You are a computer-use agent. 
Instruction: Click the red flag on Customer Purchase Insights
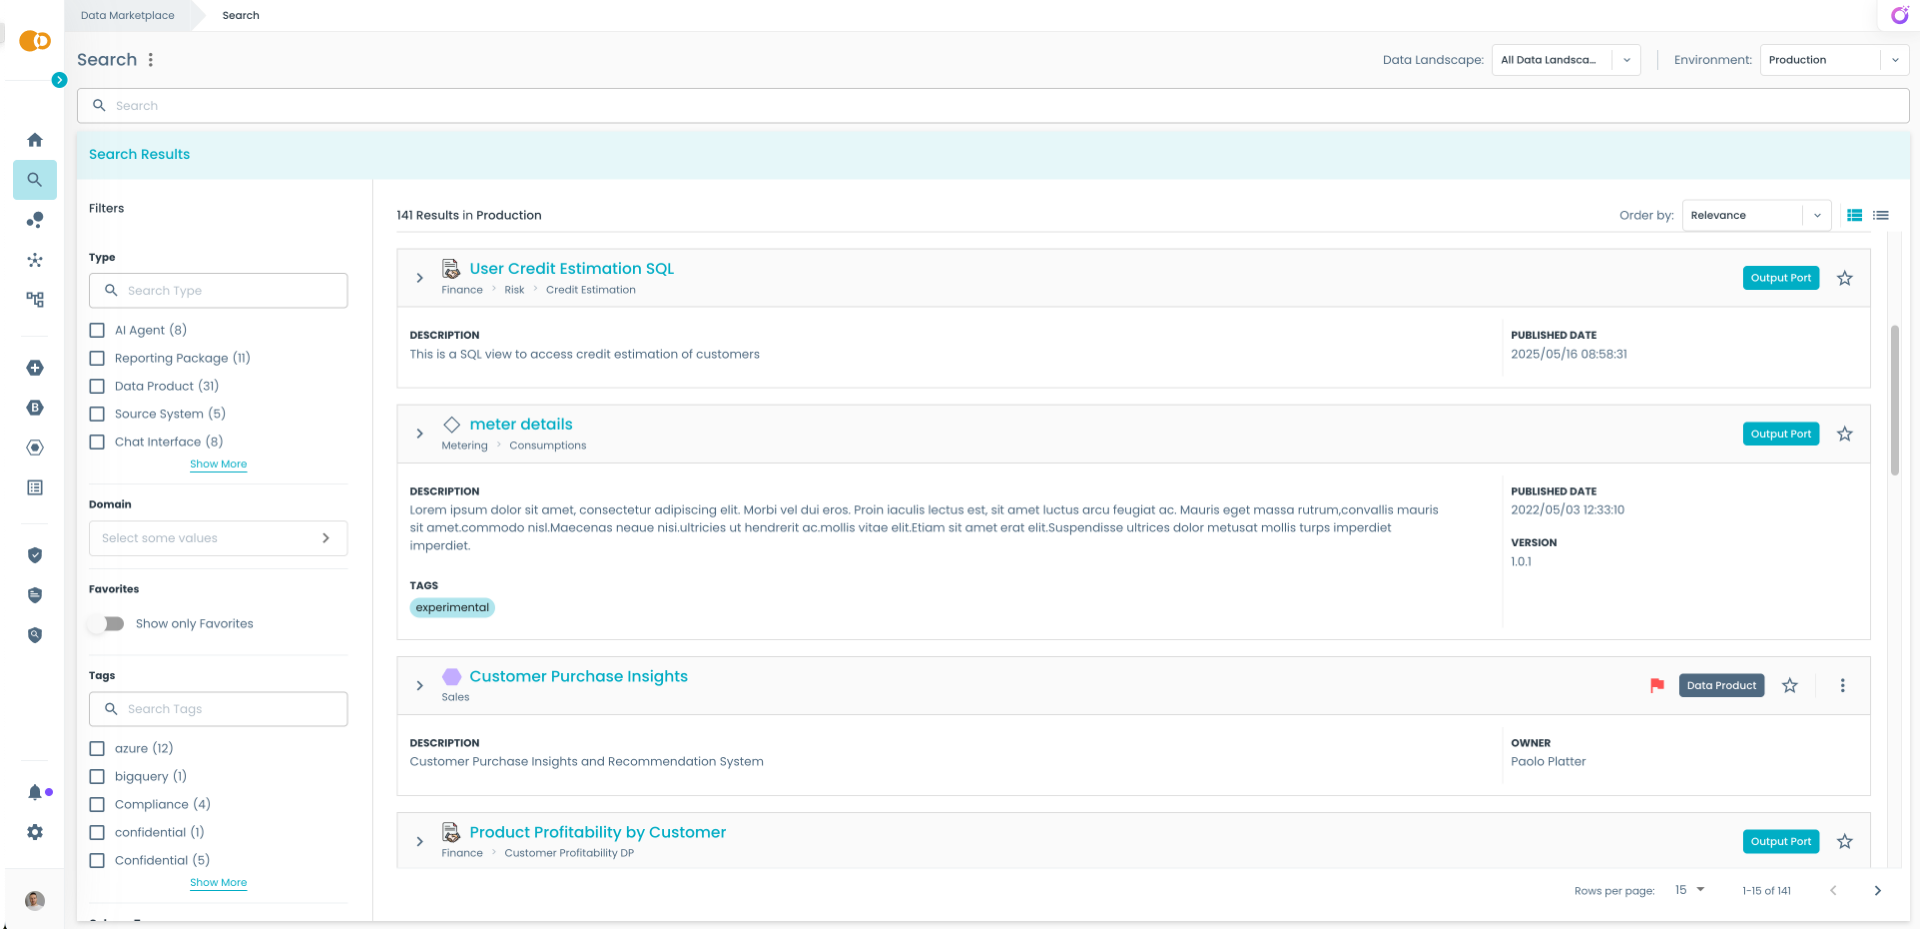1657,685
